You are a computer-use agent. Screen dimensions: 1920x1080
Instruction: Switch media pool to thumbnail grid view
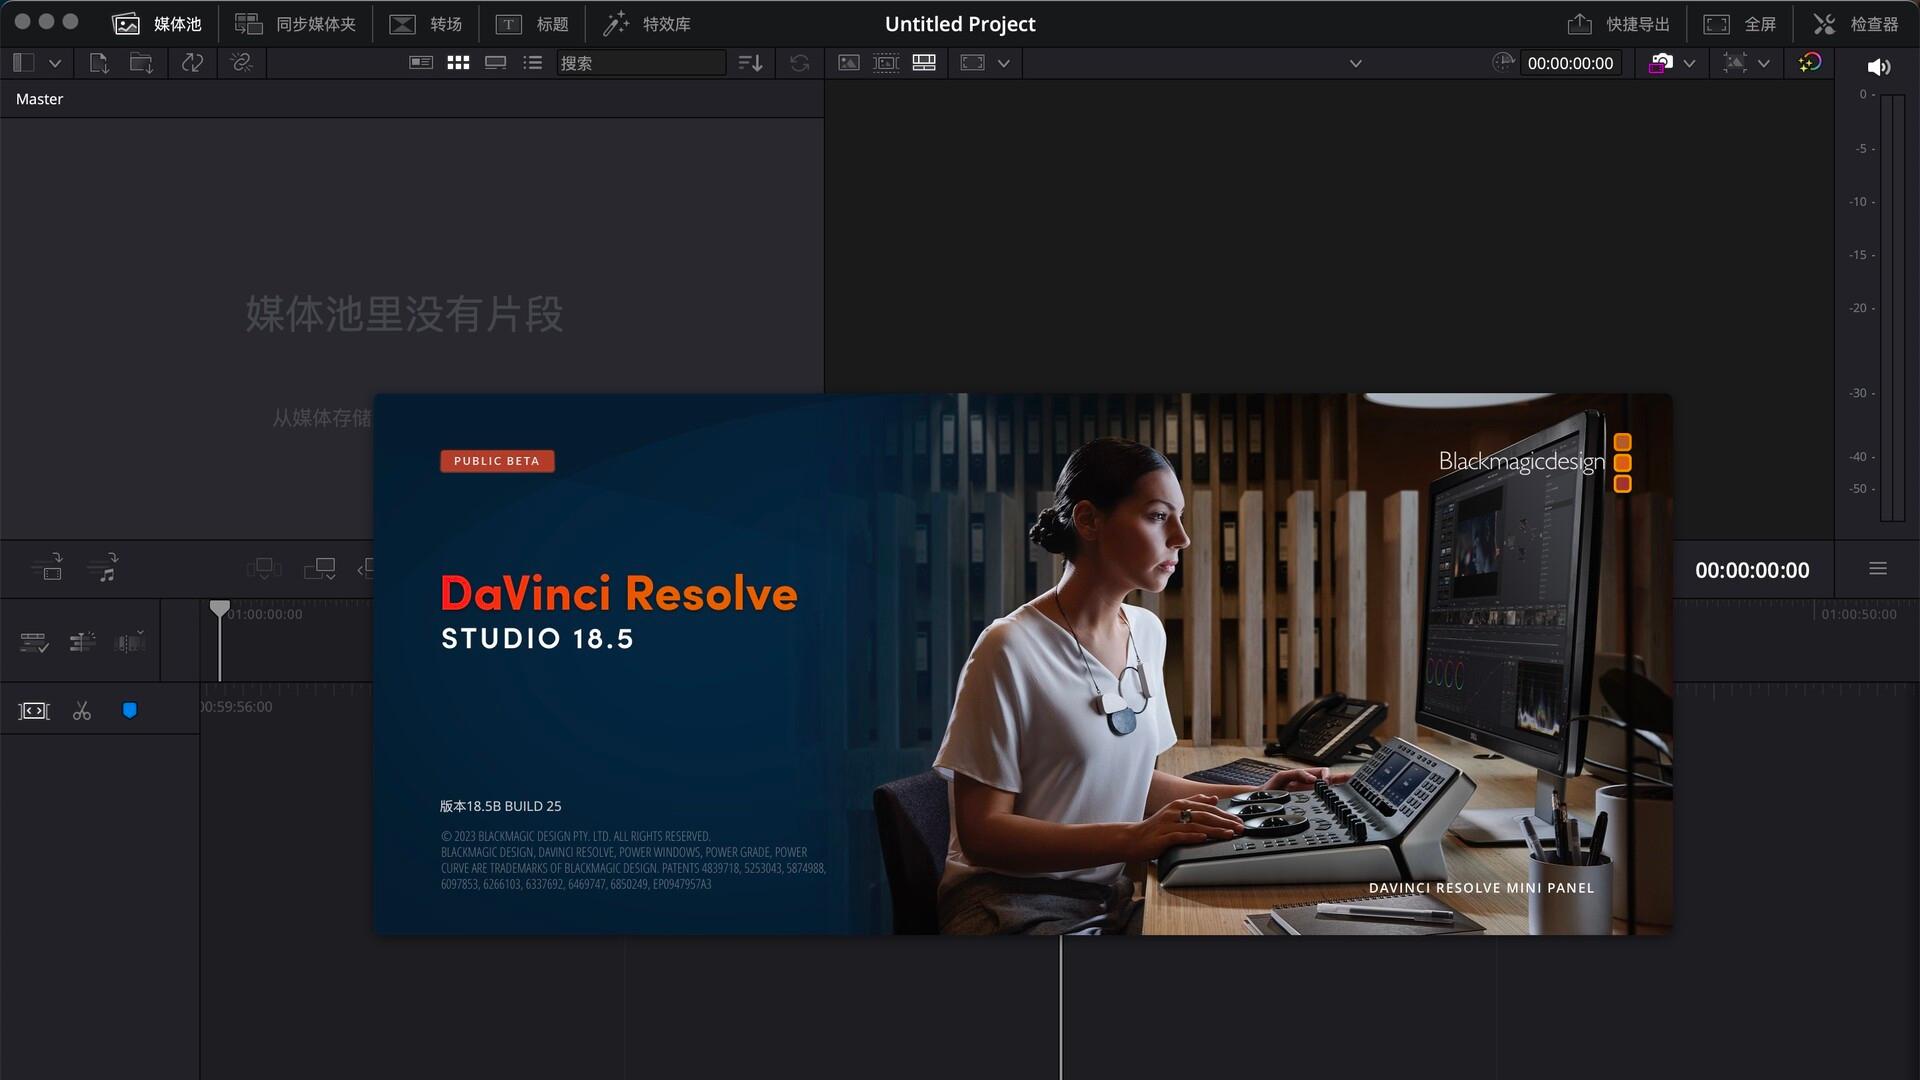(x=458, y=63)
